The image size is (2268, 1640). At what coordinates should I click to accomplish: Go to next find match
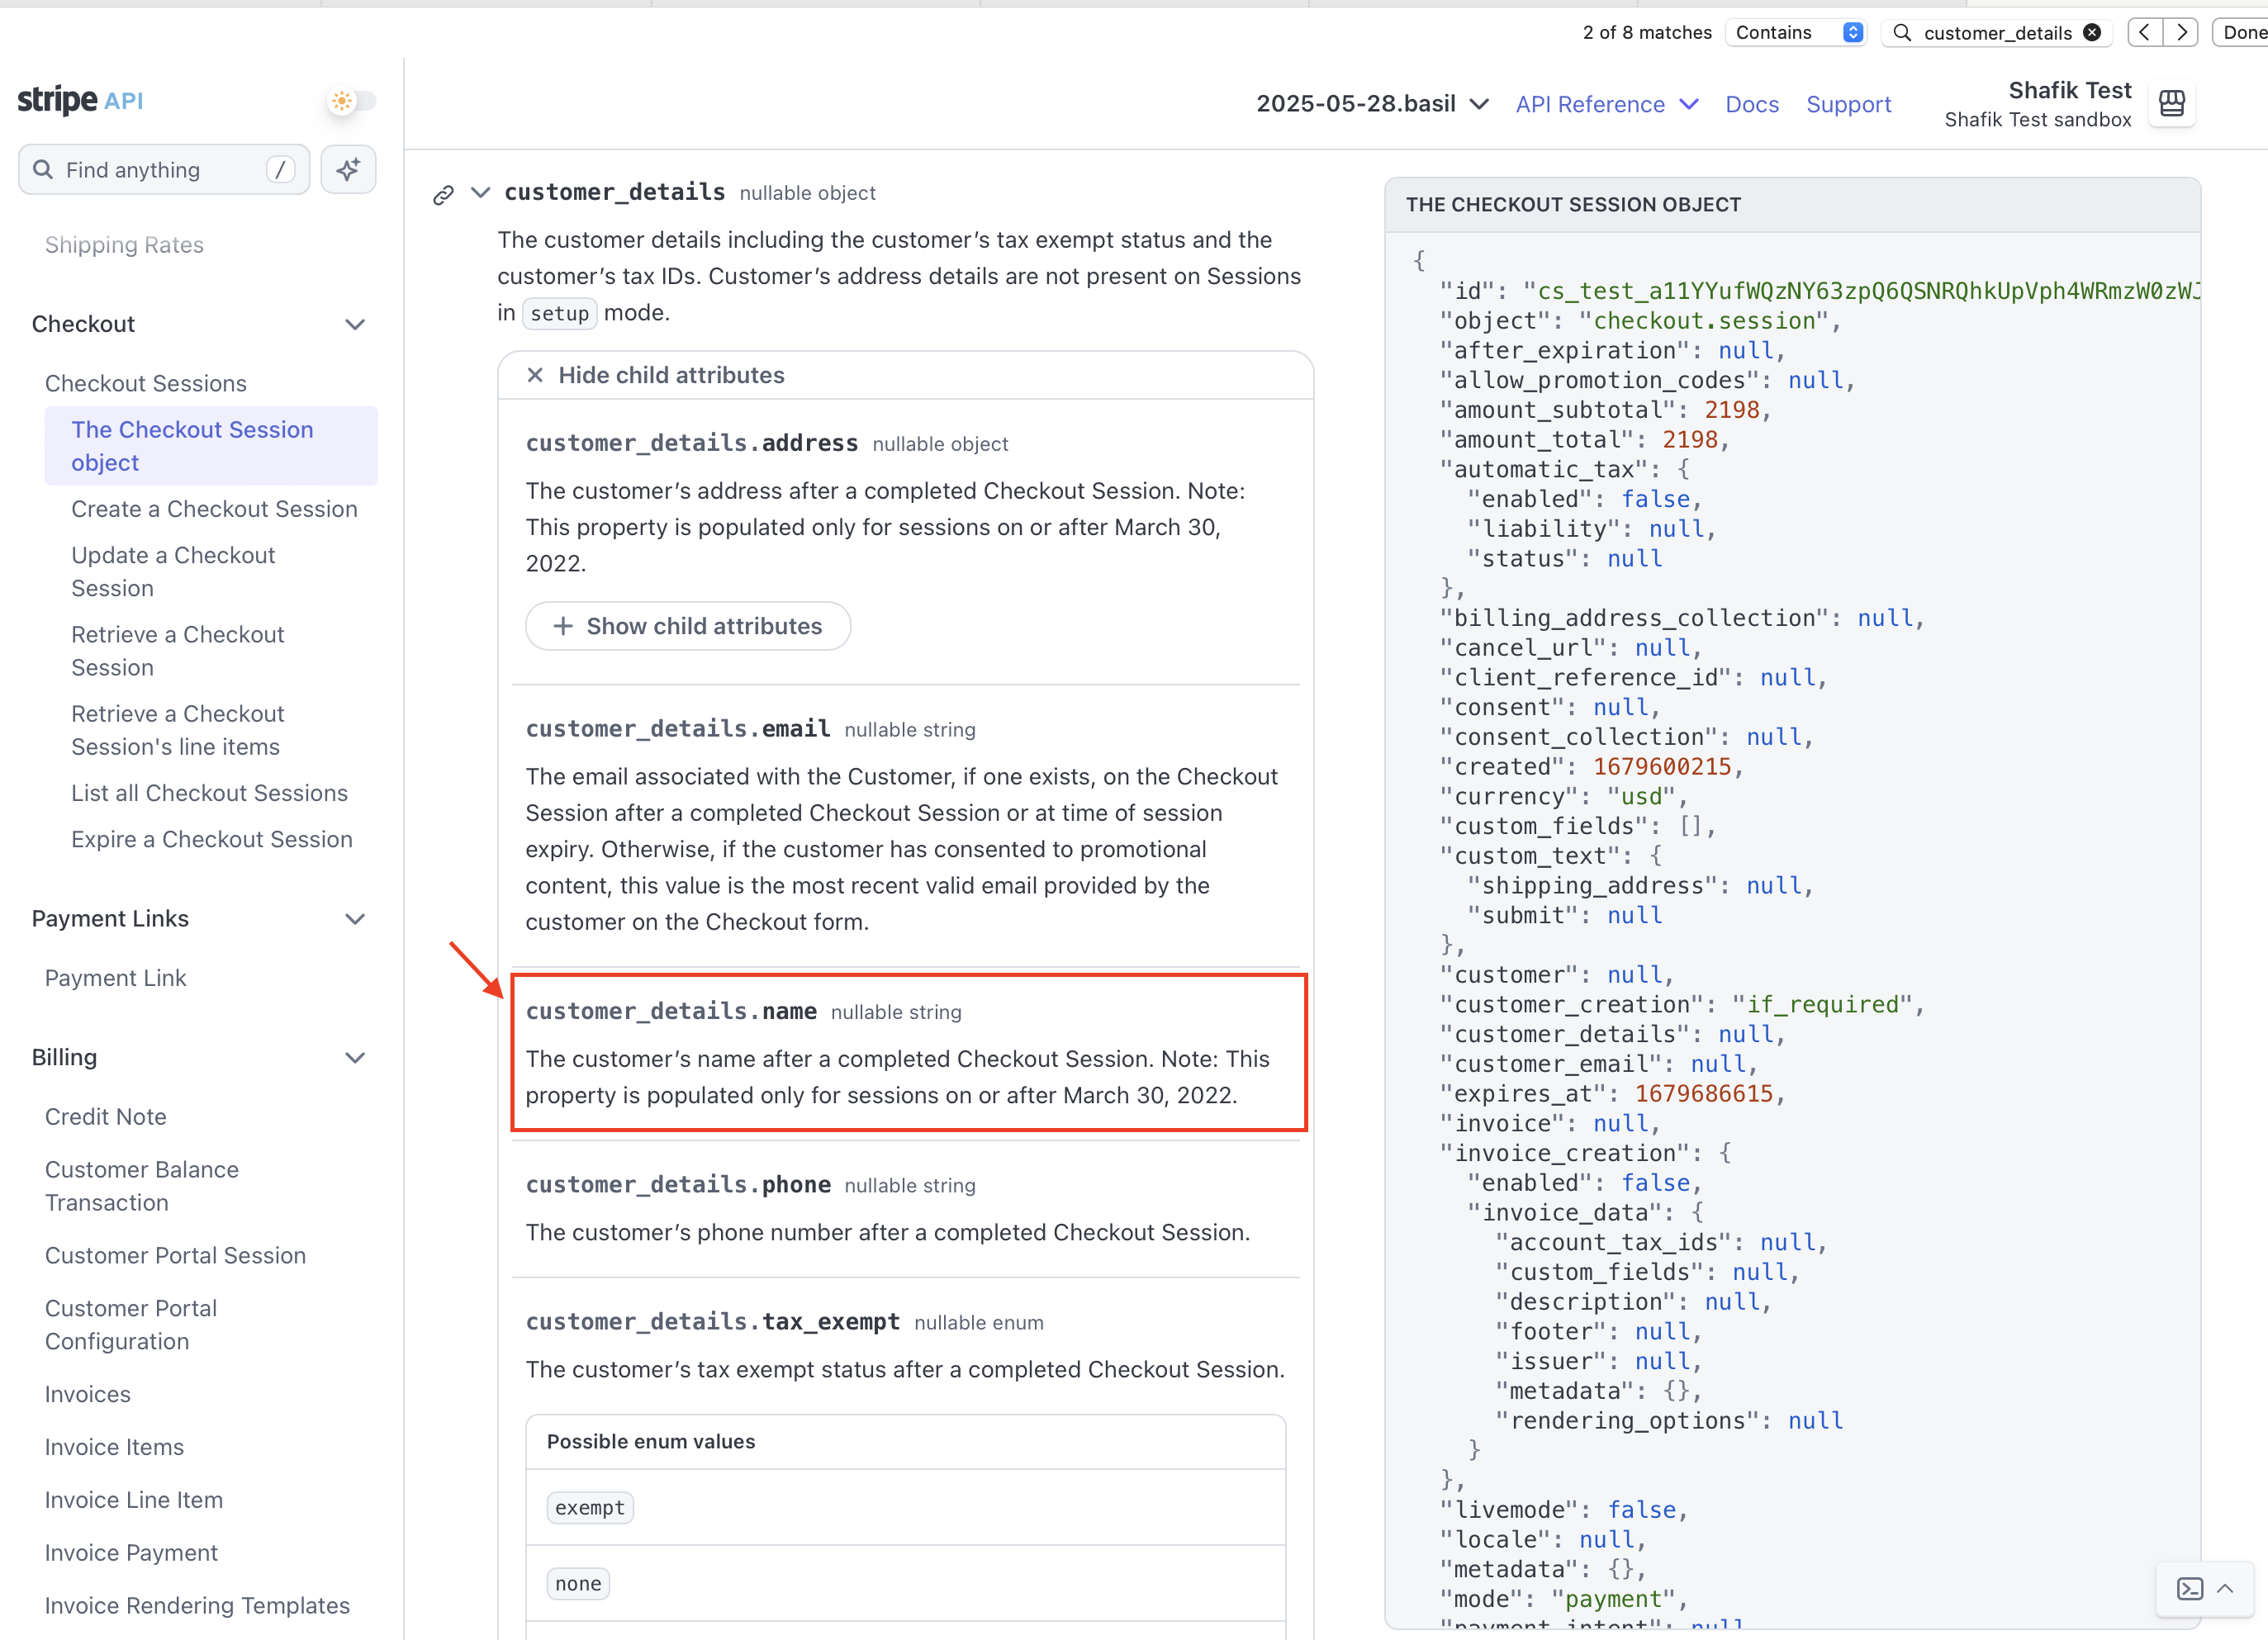click(2181, 32)
